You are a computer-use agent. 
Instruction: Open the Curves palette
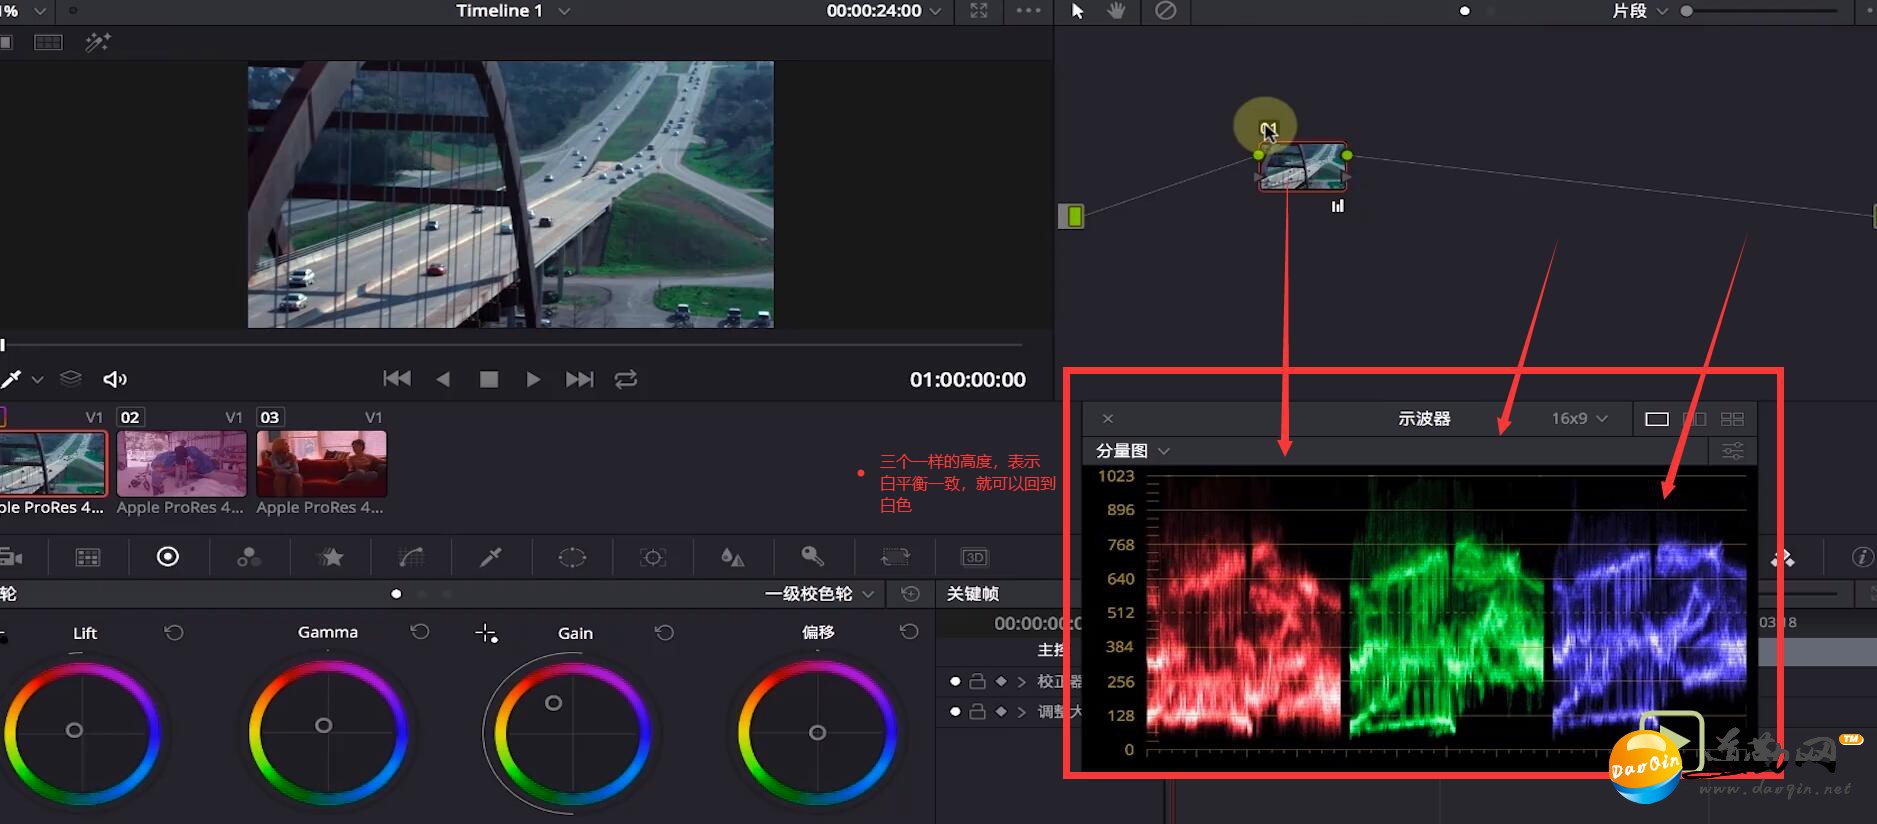click(411, 557)
